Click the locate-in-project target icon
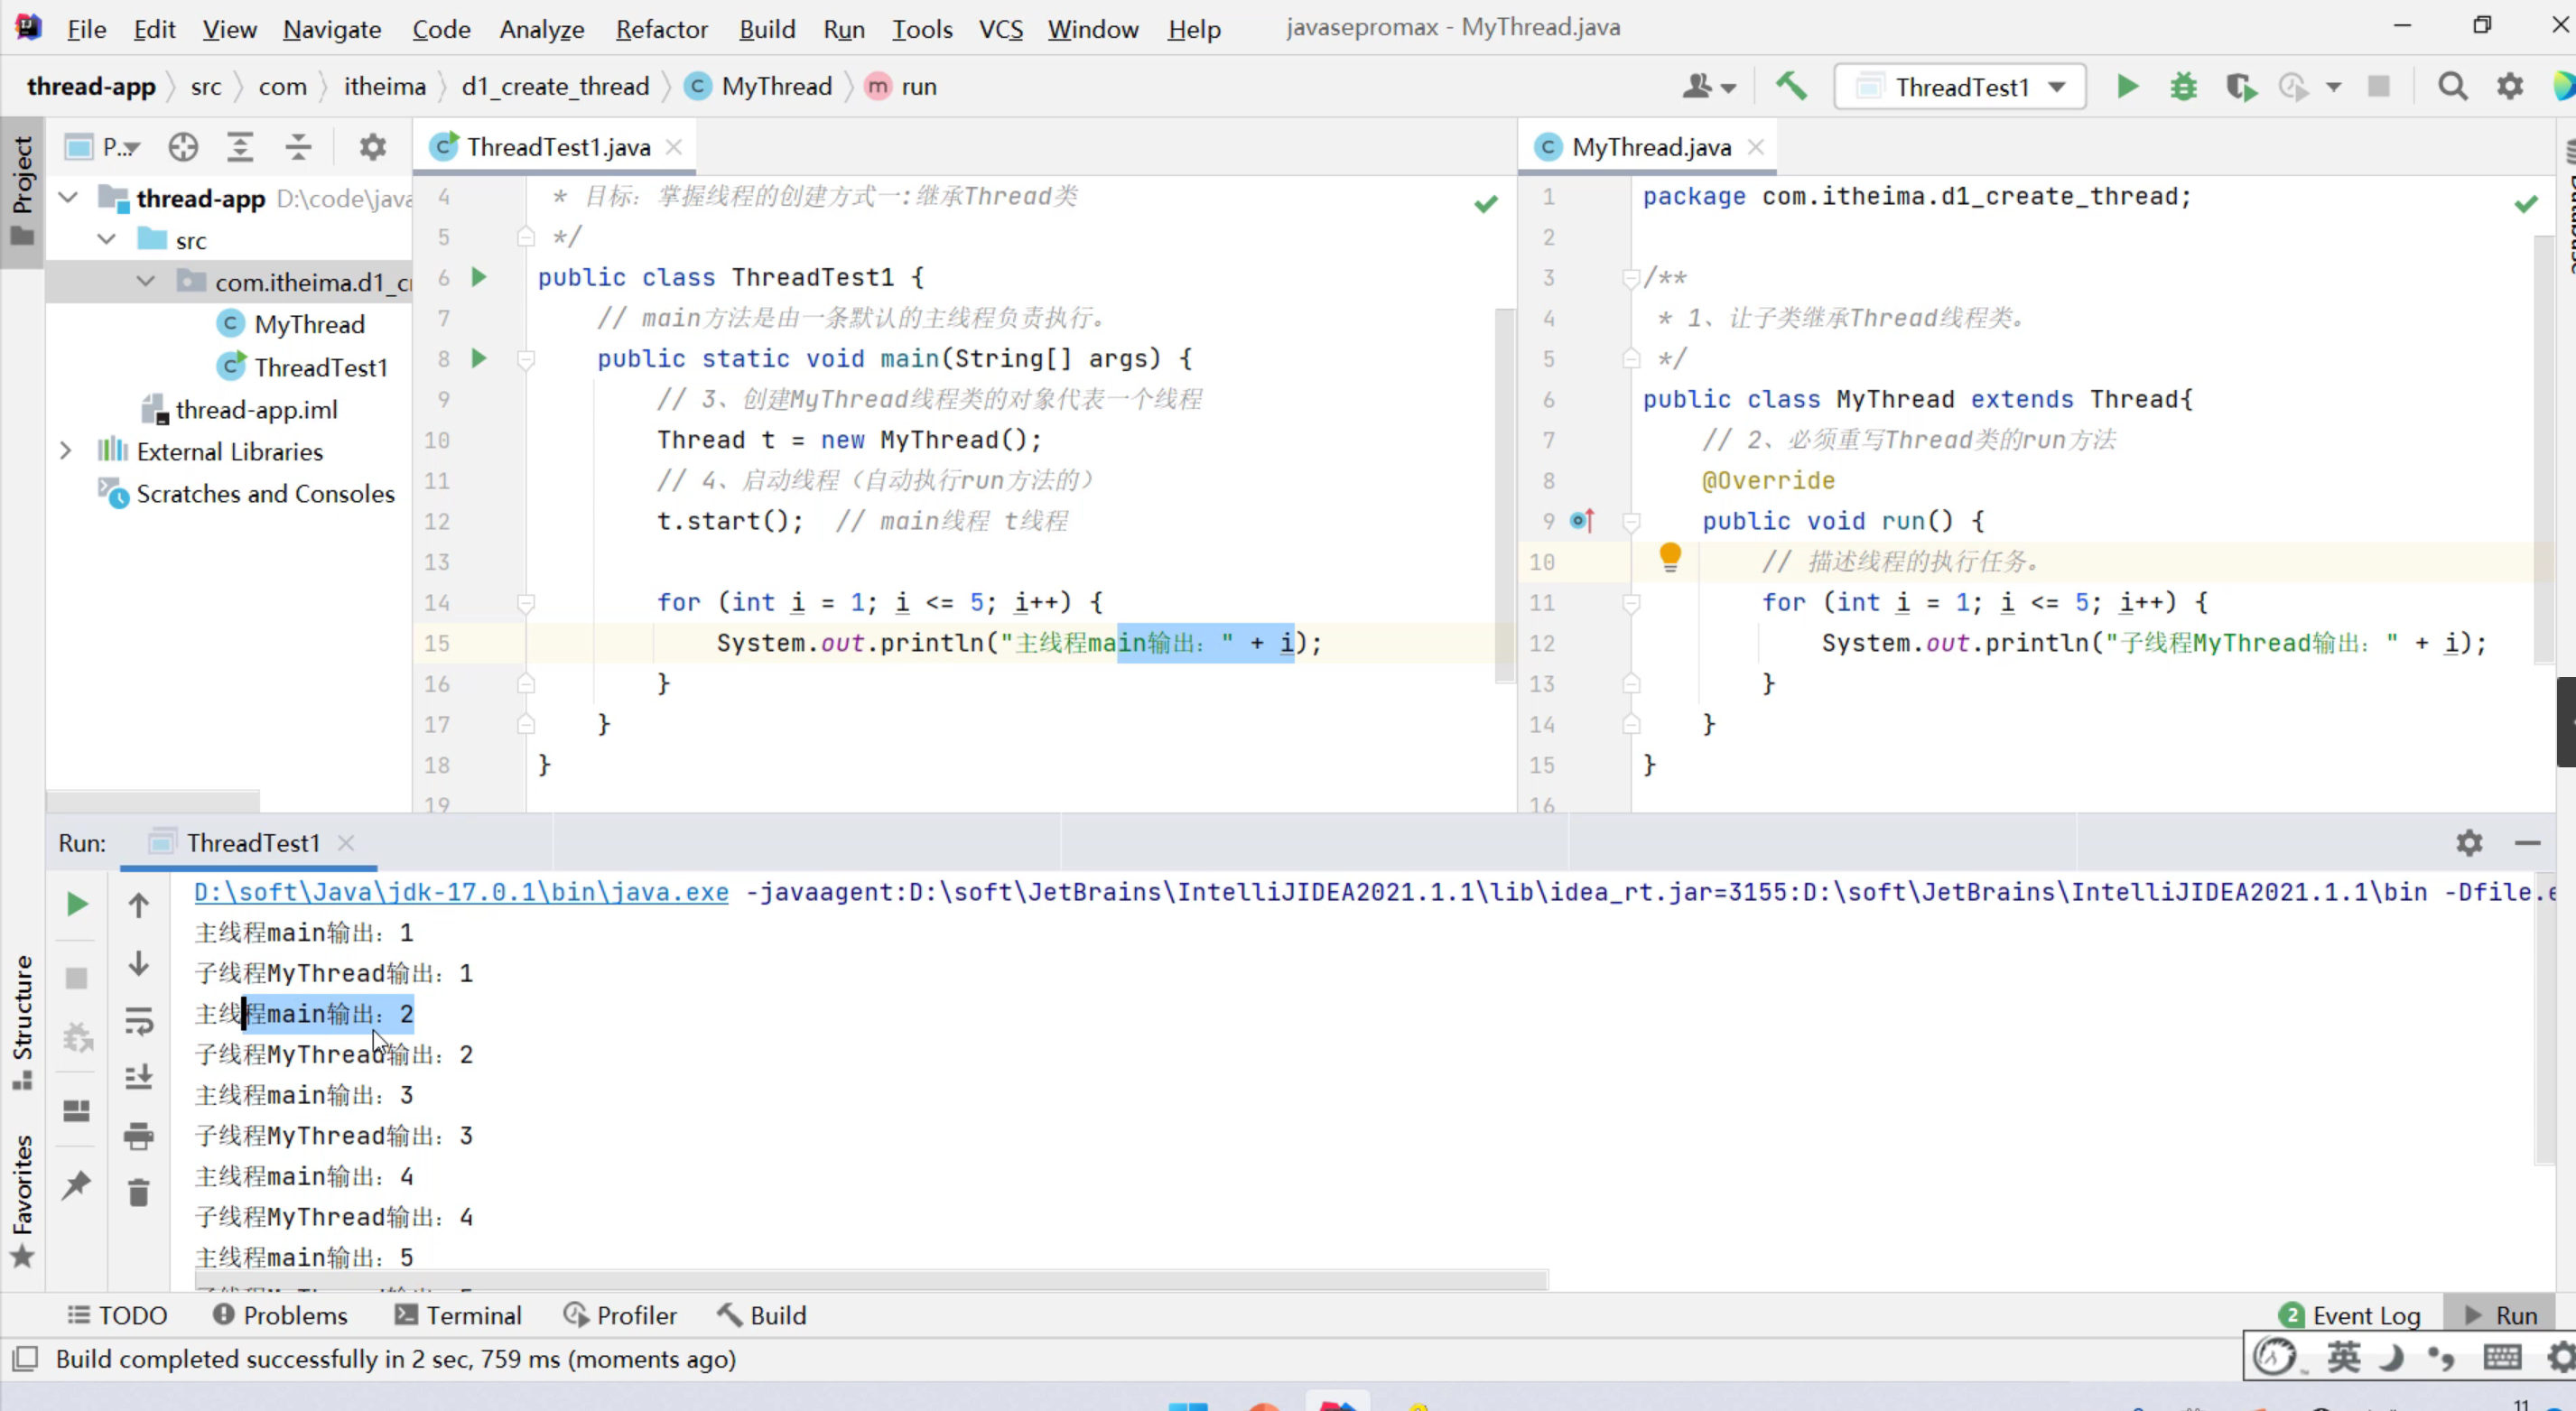 point(183,147)
